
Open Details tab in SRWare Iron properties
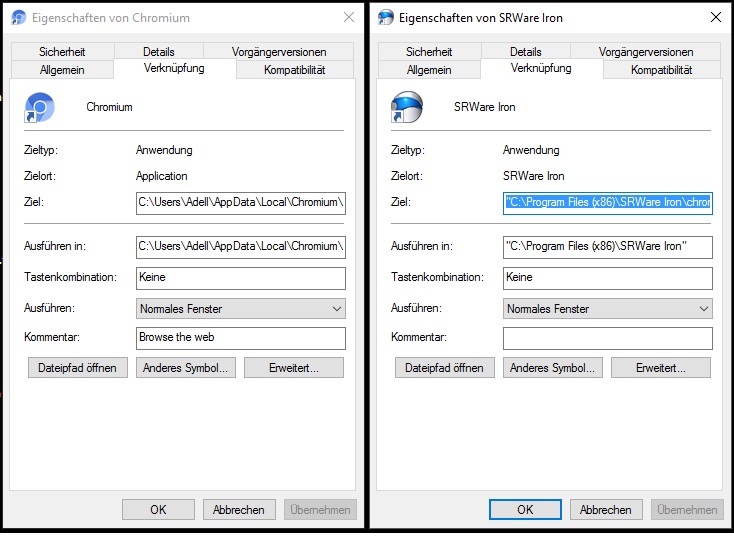(x=526, y=52)
